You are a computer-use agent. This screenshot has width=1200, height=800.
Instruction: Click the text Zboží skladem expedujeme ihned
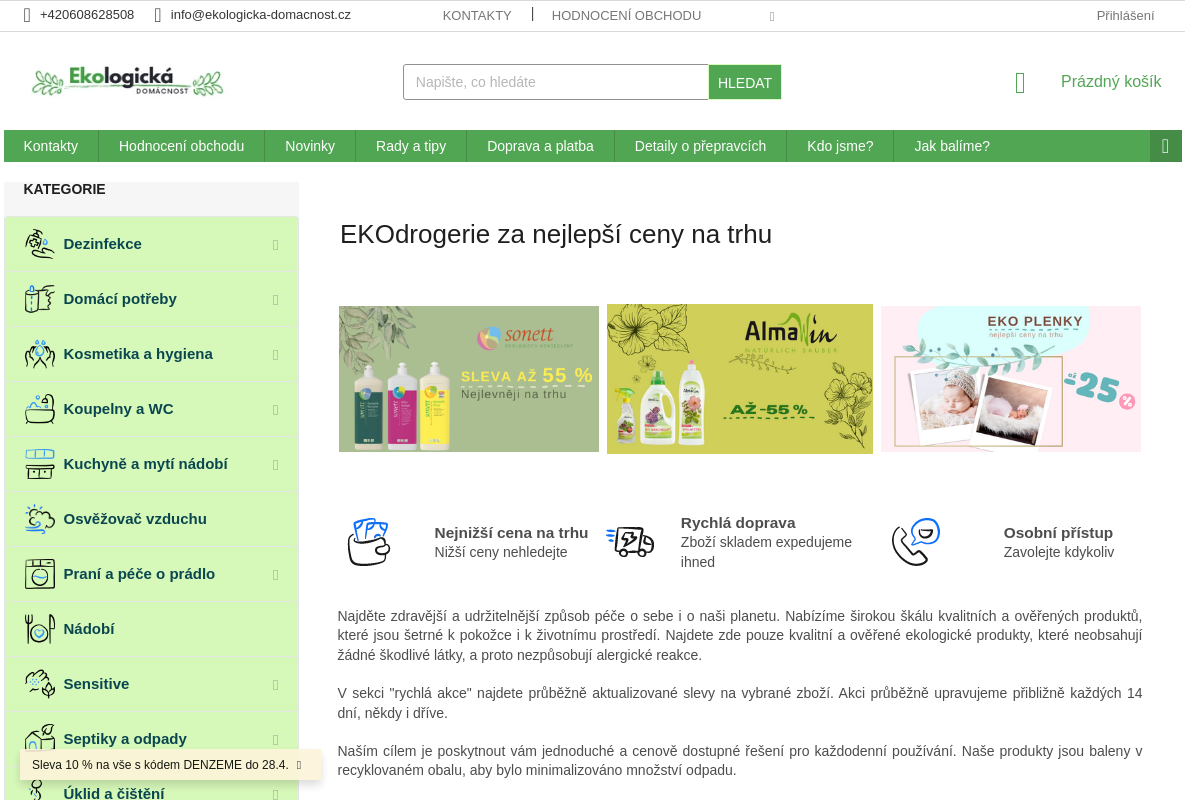766,552
